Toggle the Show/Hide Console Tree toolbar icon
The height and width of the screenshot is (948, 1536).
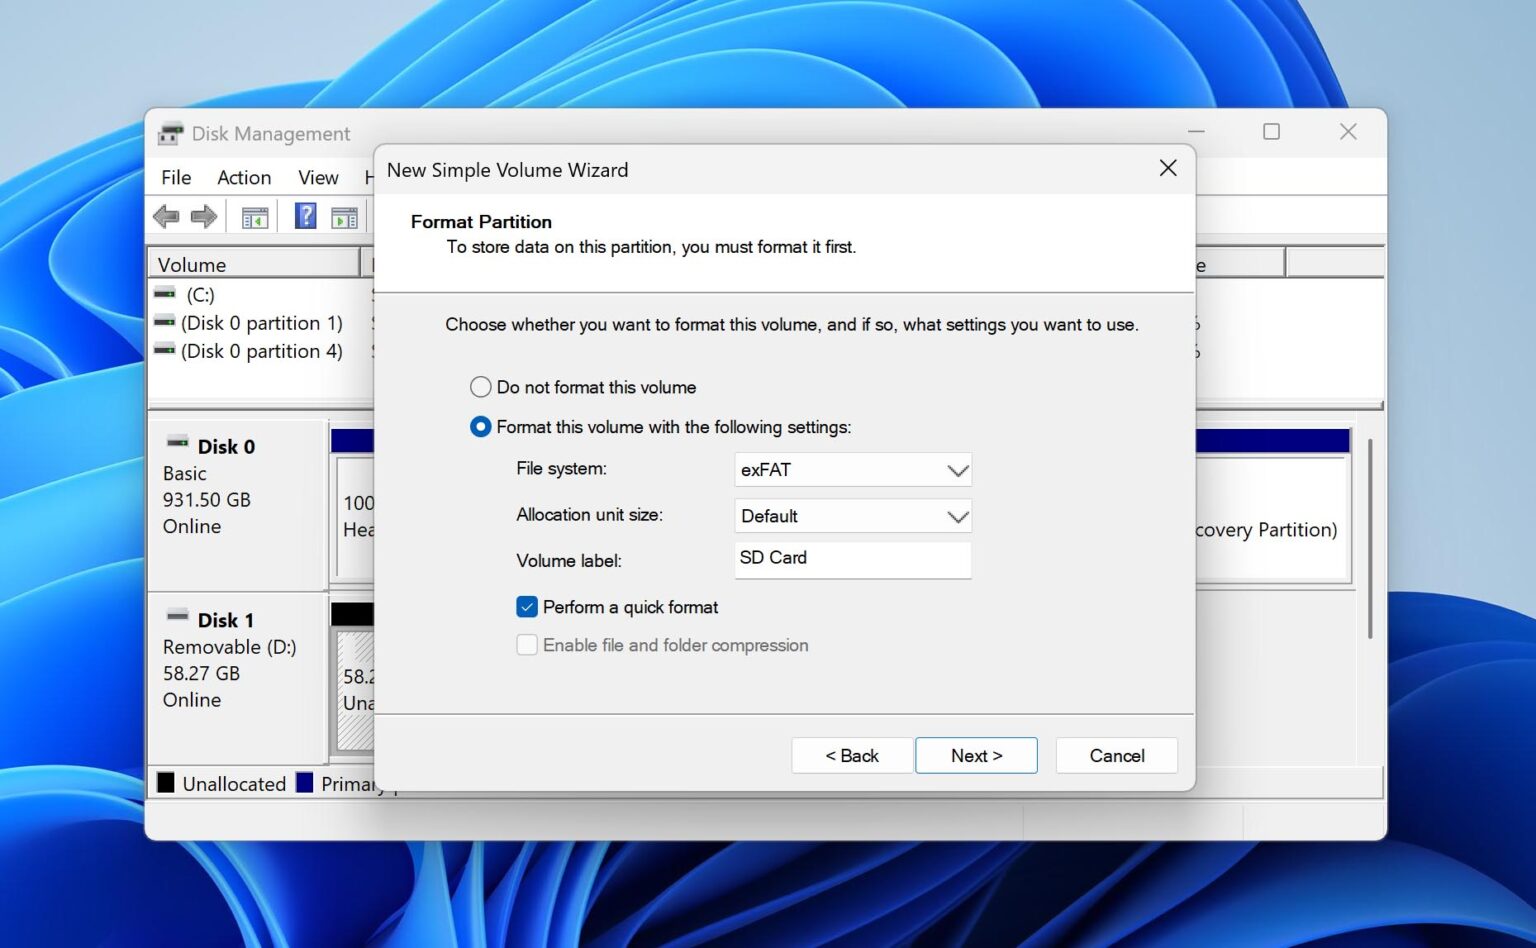(x=253, y=216)
